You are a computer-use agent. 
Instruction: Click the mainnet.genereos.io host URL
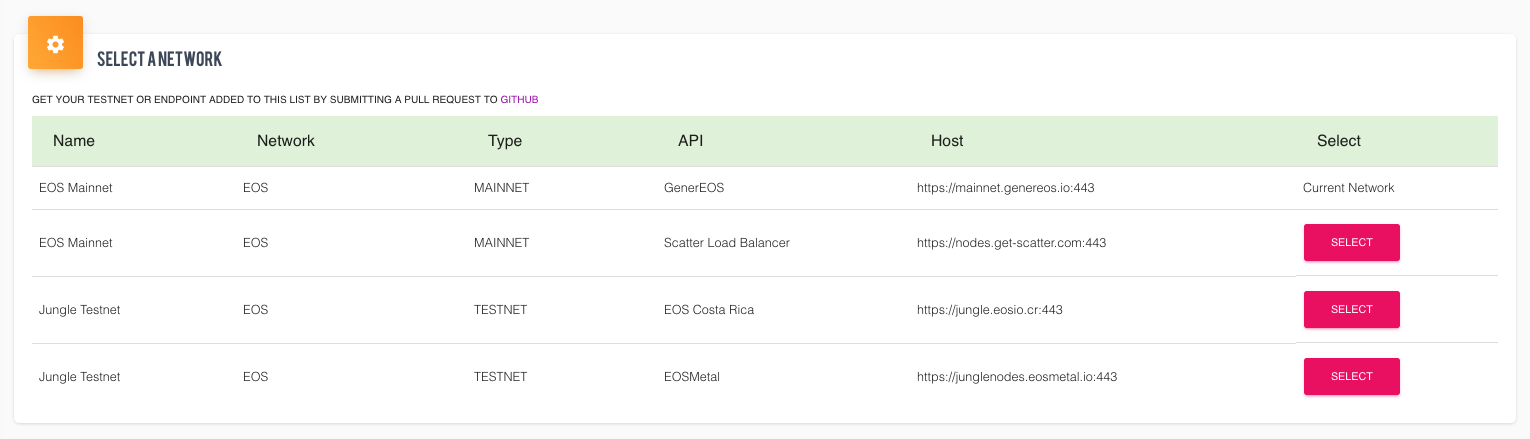[1007, 188]
